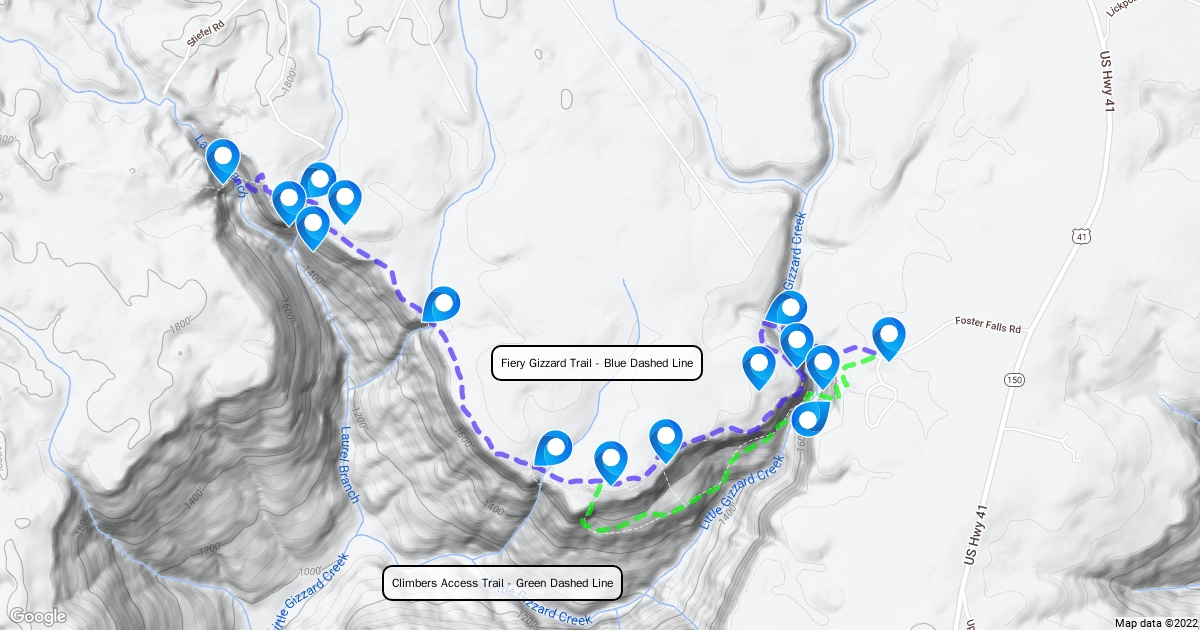Select the blue-trail marker just west of the green trail start
The width and height of the screenshot is (1200, 630).
click(553, 449)
